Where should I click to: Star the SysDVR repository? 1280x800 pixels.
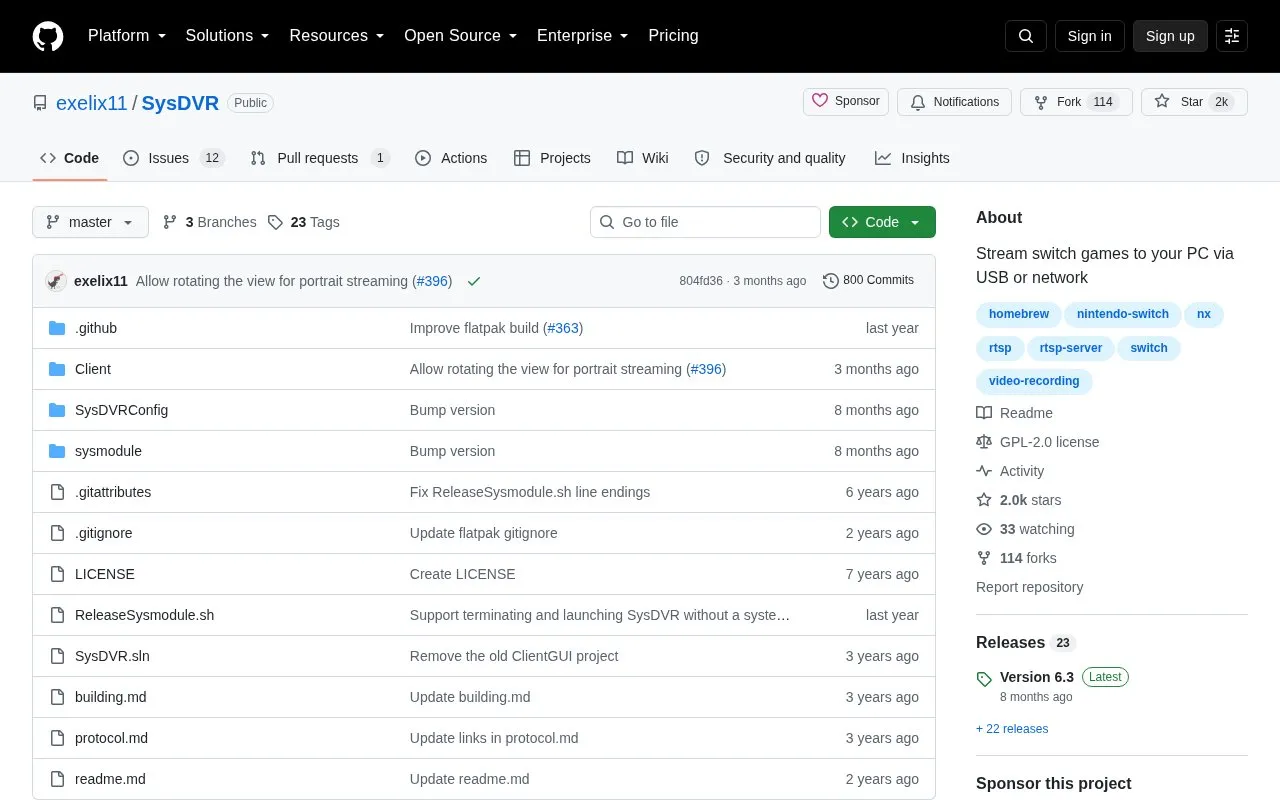pyautogui.click(x=1194, y=102)
